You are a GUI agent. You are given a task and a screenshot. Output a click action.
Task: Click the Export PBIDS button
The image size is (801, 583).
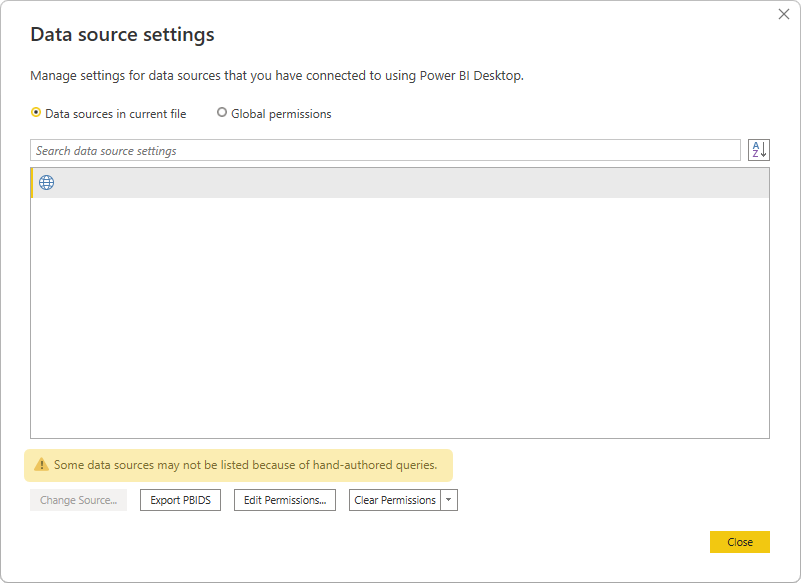point(180,500)
